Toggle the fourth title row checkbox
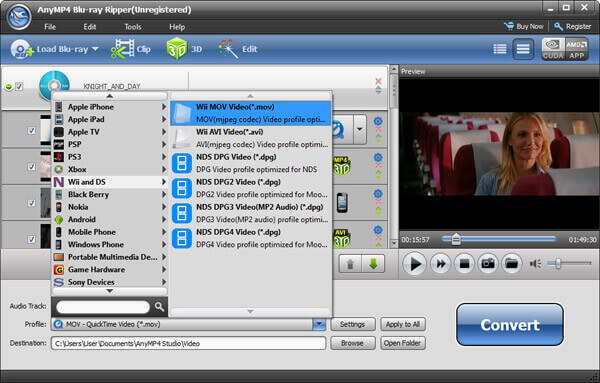 [x=32, y=239]
